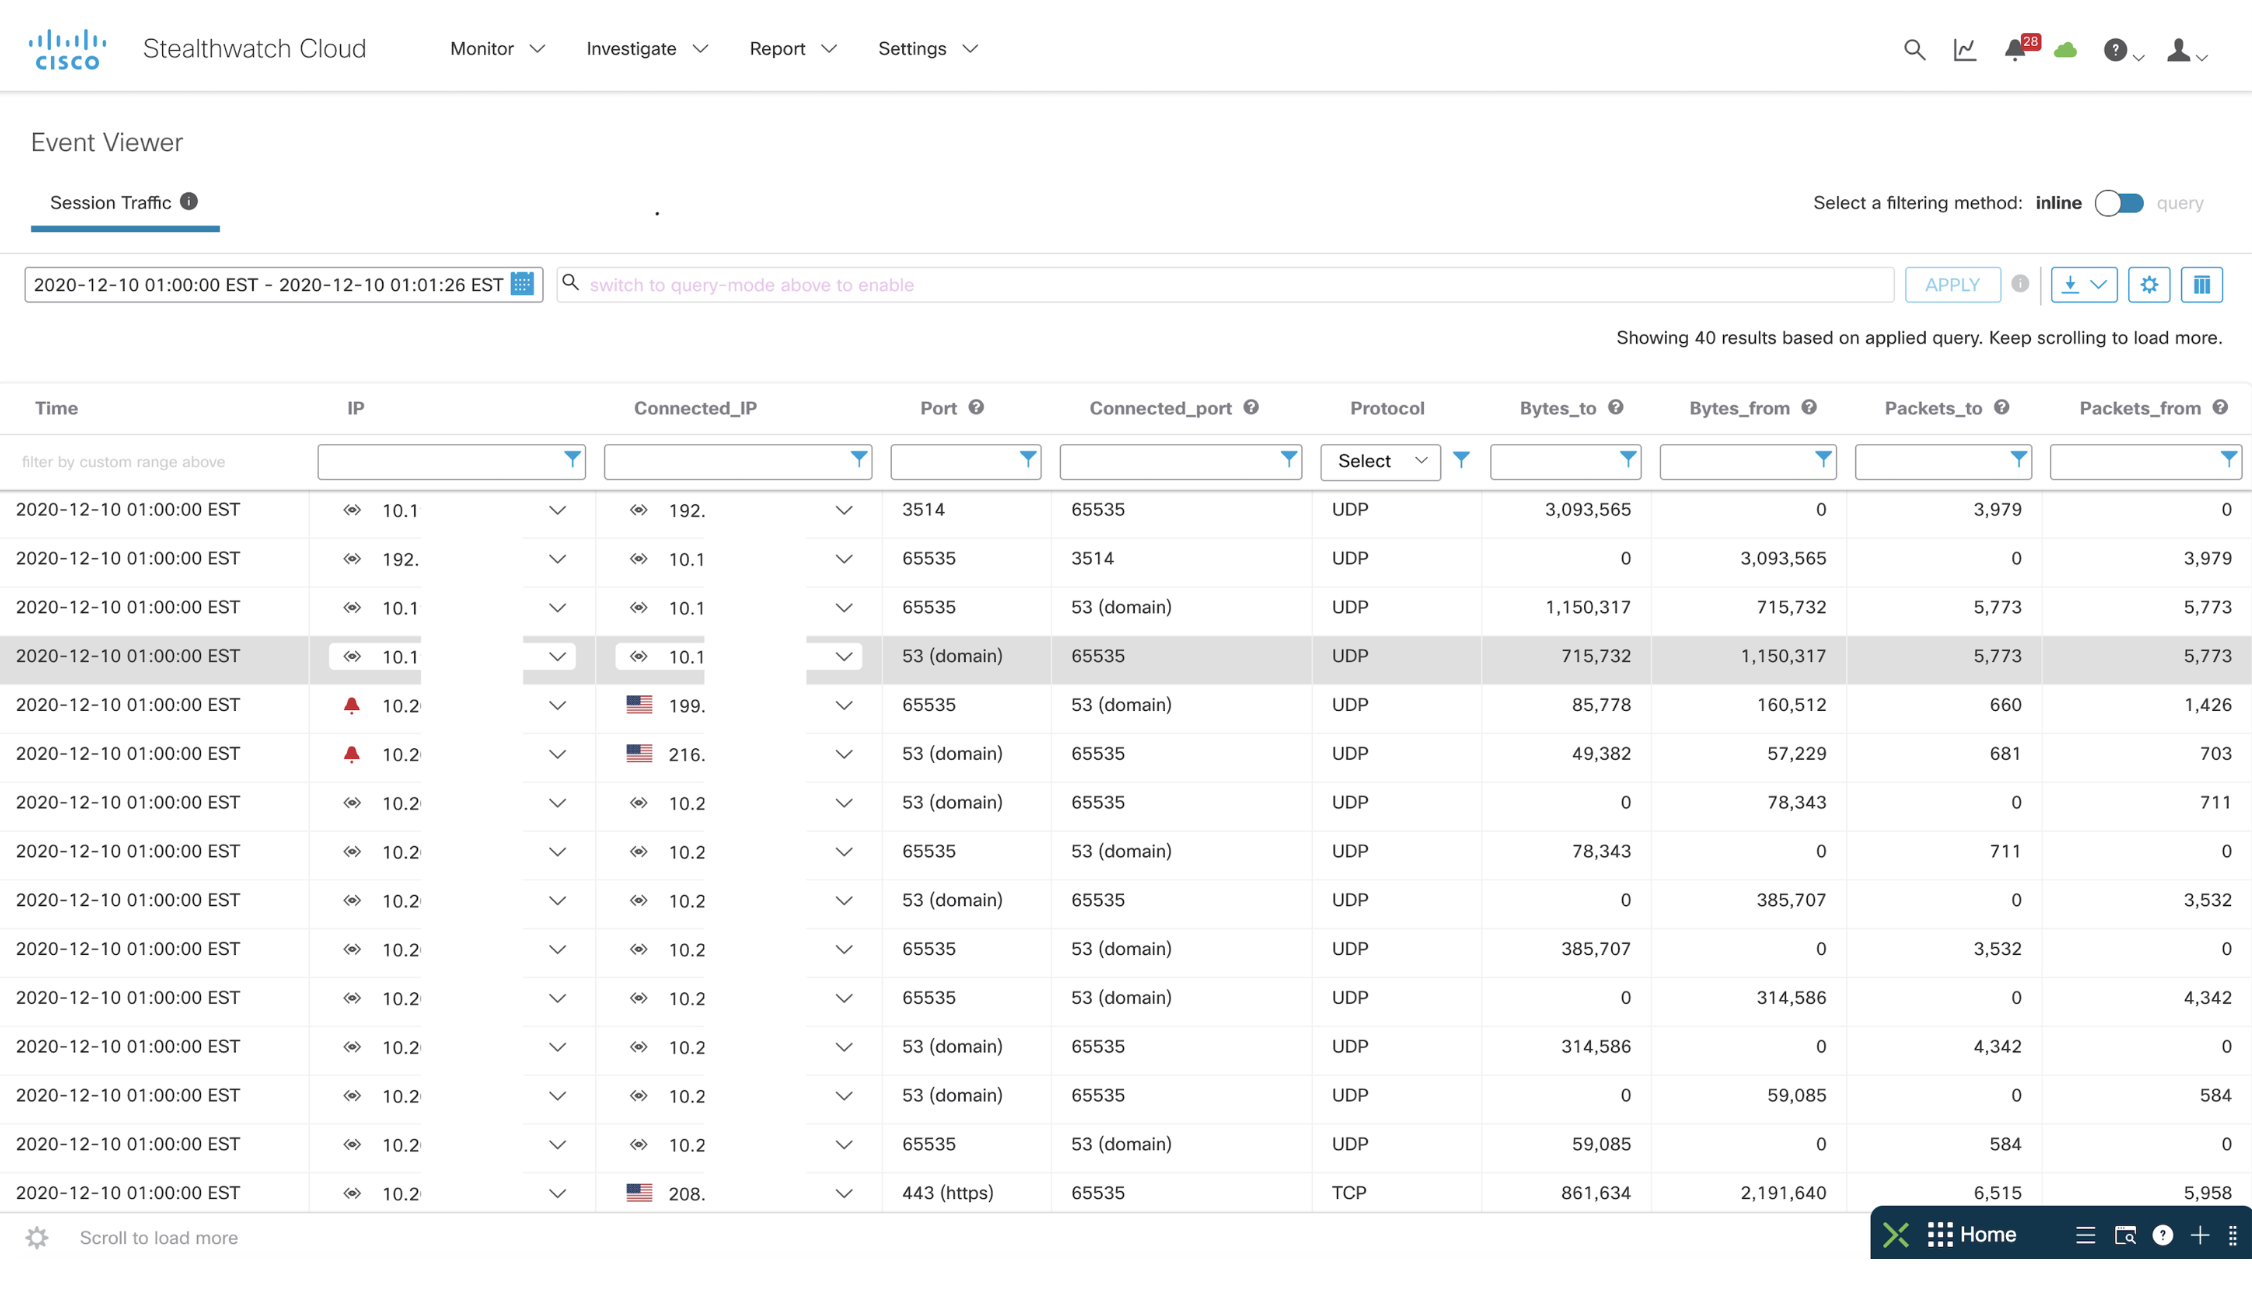Click the APPLY button
The height and width of the screenshot is (1302, 2252).
pos(1951,285)
